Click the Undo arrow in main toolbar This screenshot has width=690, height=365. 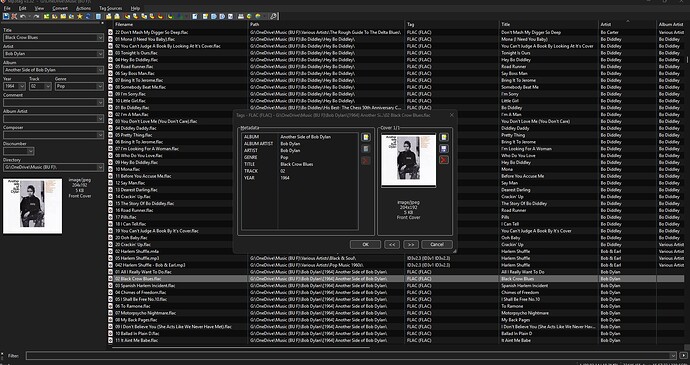coord(23,16)
